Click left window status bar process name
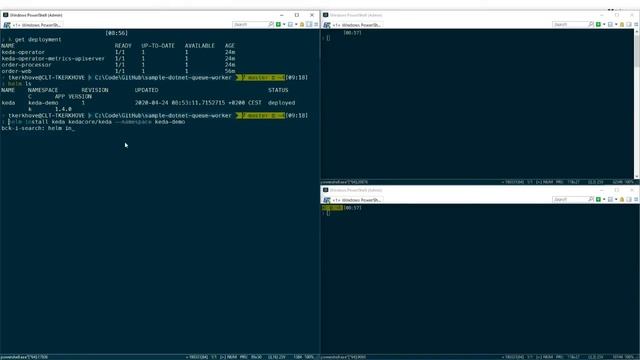The height and width of the screenshot is (360, 640). coord(24,357)
